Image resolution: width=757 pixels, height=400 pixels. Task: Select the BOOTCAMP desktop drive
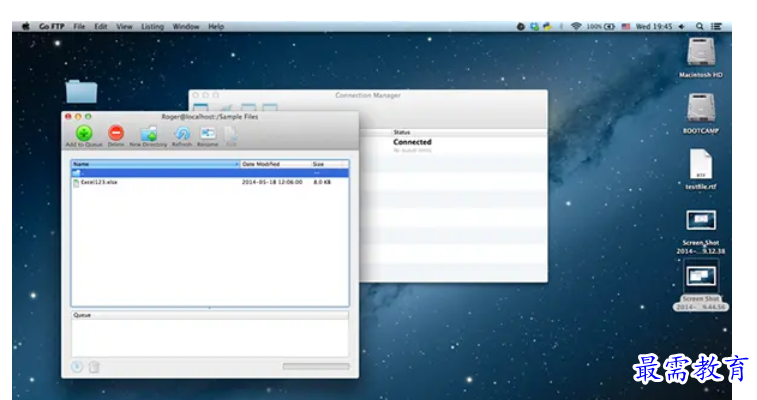click(701, 113)
